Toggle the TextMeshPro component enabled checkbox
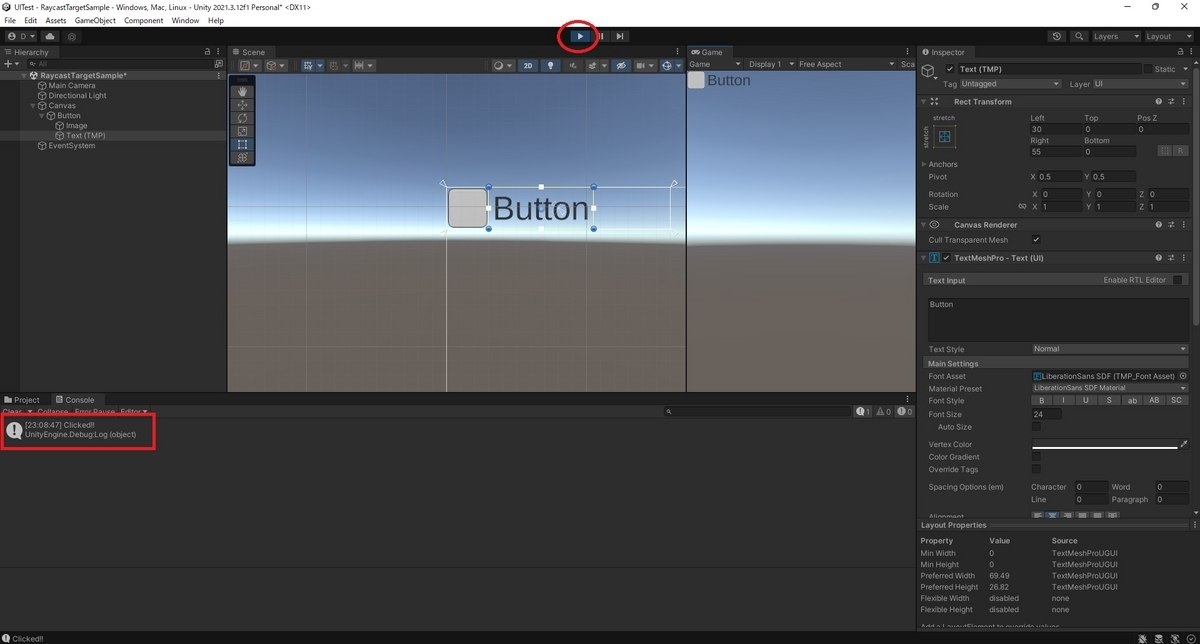1200x644 pixels. [946, 258]
